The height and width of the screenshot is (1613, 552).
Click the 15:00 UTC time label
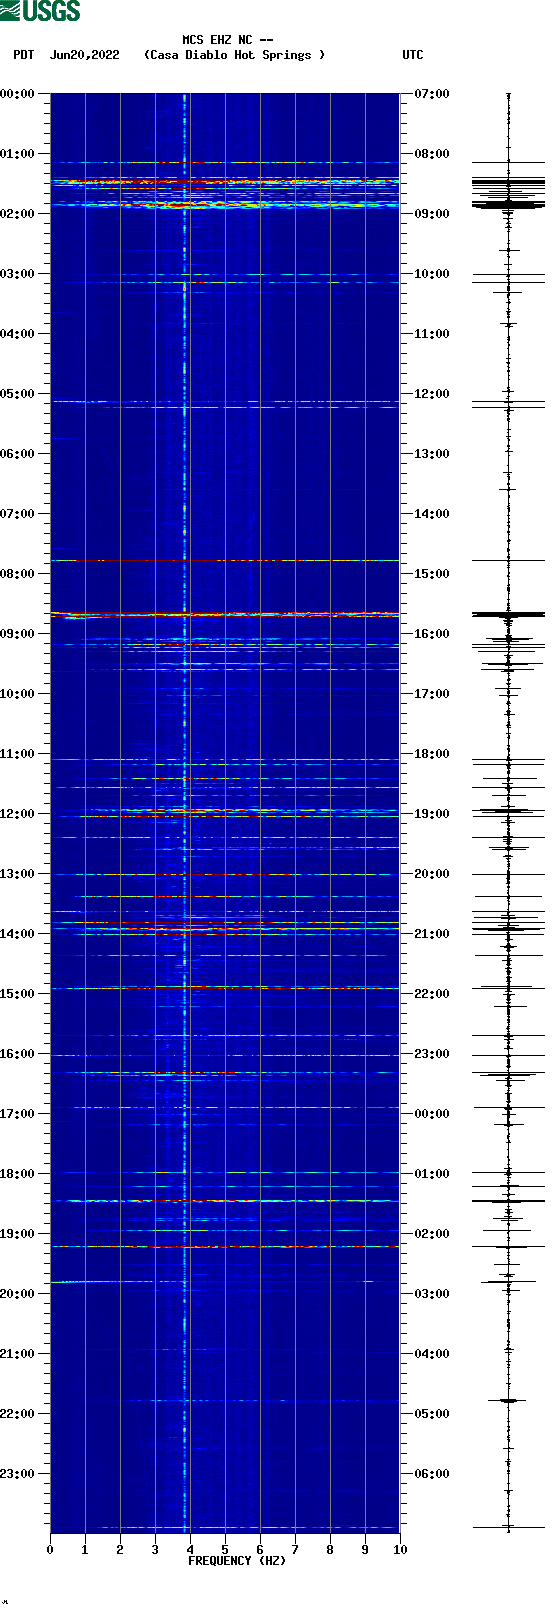(432, 574)
